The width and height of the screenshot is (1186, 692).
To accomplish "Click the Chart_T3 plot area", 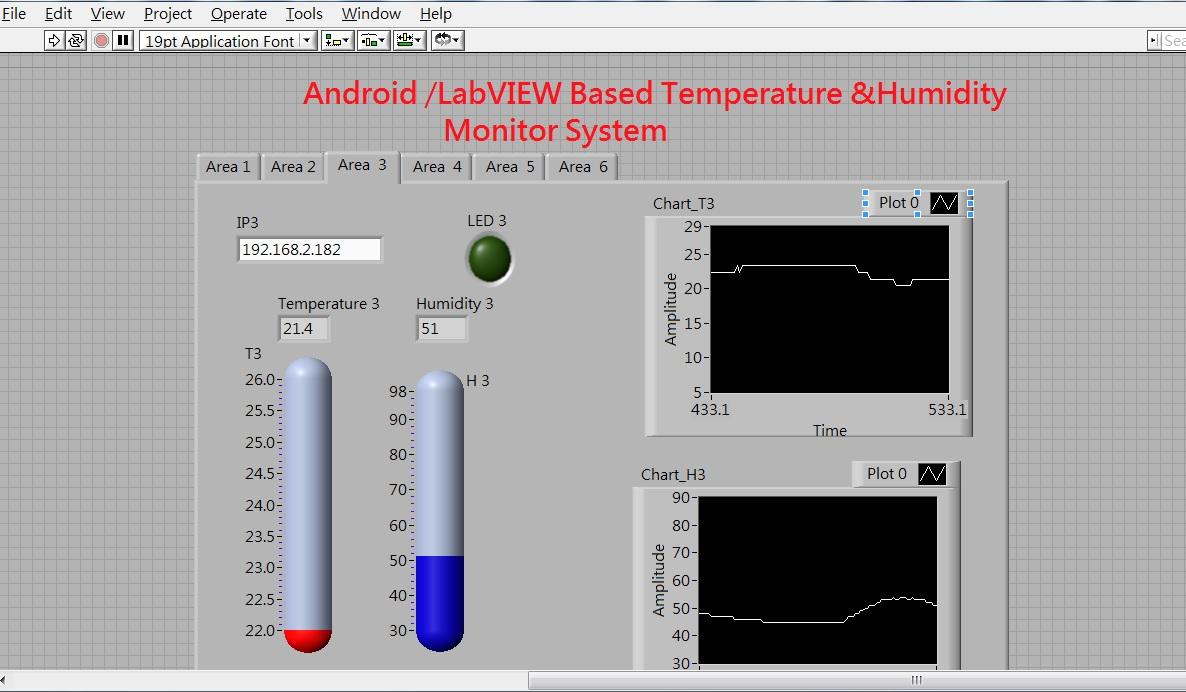I will pos(830,309).
